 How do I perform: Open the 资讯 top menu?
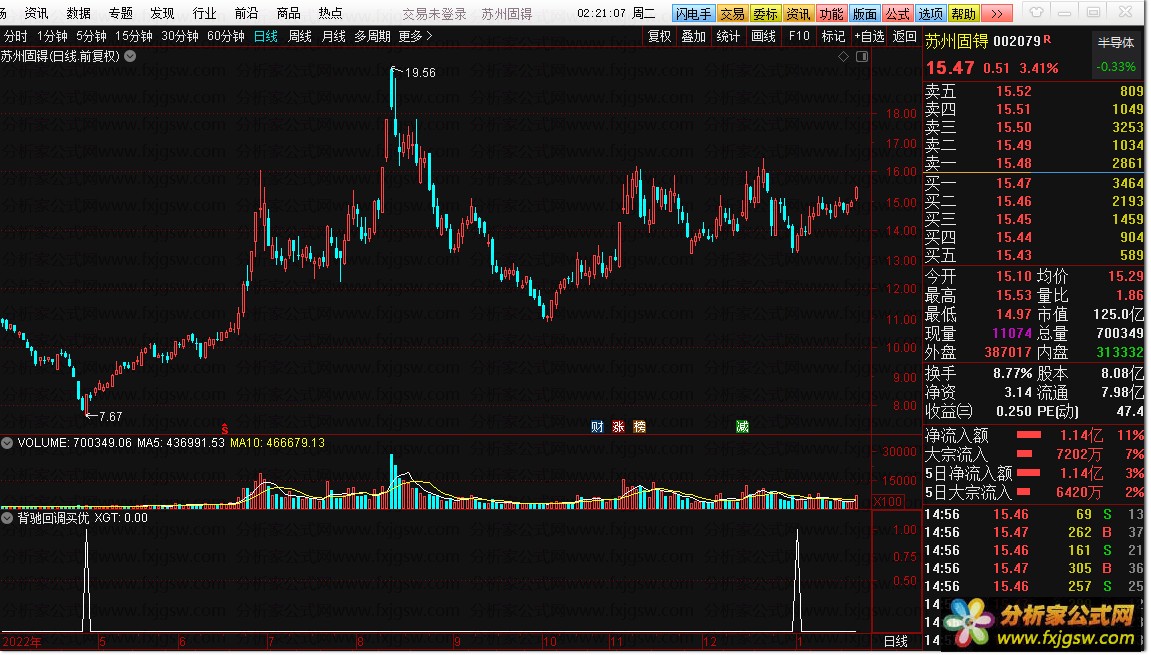coord(37,13)
